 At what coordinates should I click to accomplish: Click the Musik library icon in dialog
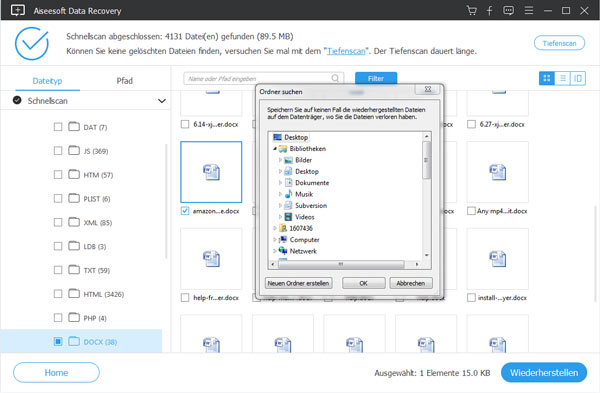coord(289,194)
